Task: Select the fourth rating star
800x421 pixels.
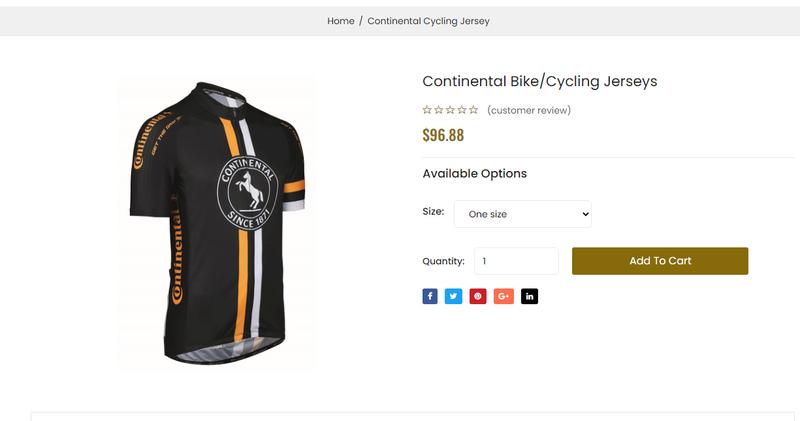Action: (x=462, y=110)
